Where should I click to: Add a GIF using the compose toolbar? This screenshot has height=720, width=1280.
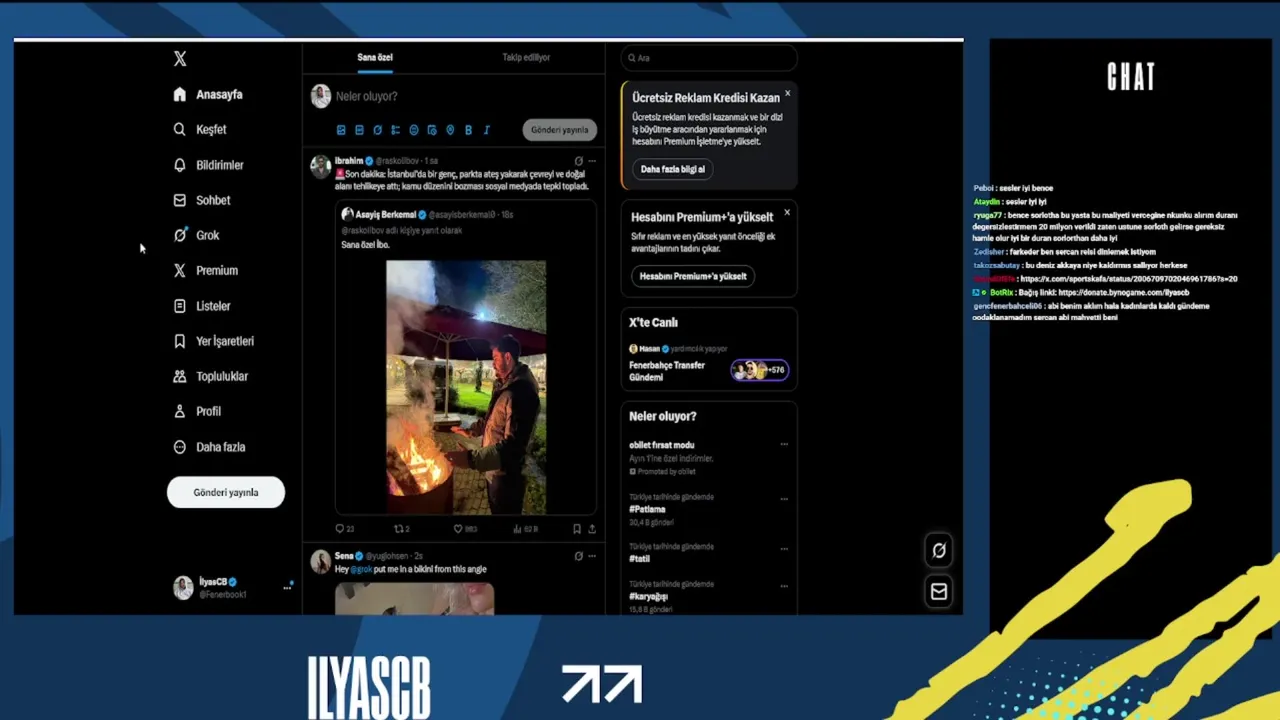pos(359,130)
